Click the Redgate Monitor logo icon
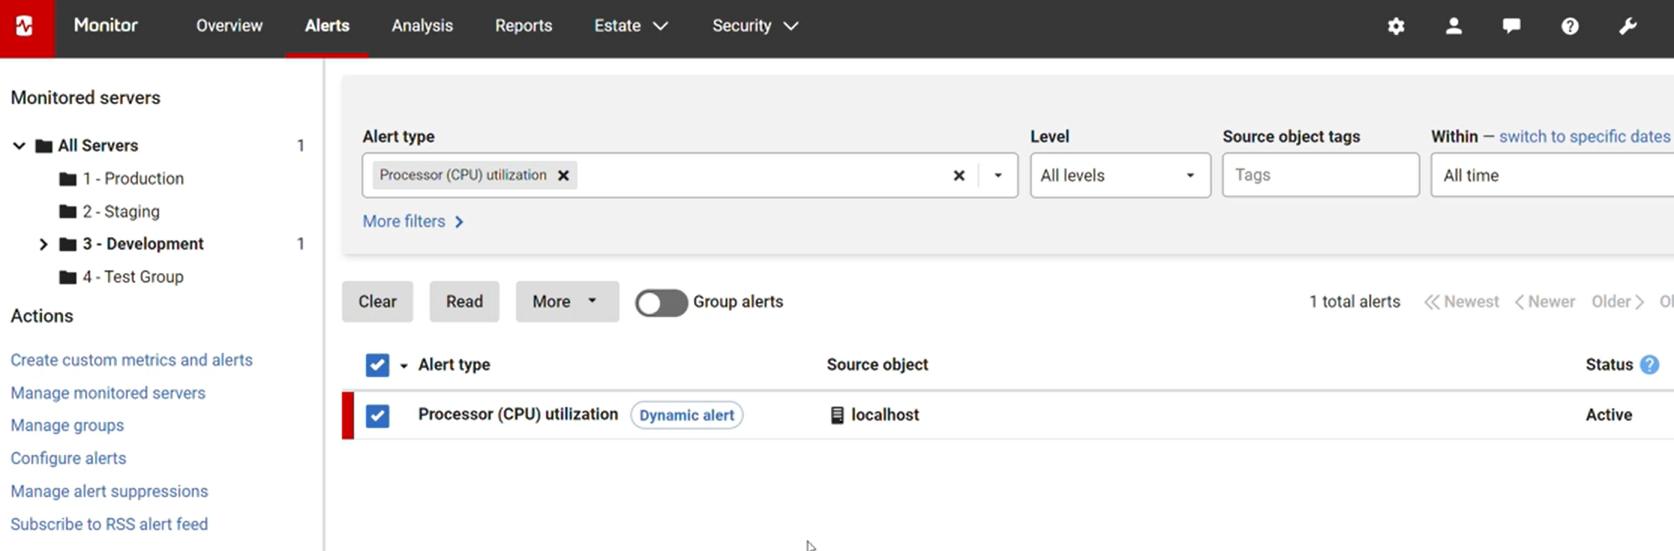Image resolution: width=1674 pixels, height=551 pixels. pyautogui.click(x=25, y=27)
